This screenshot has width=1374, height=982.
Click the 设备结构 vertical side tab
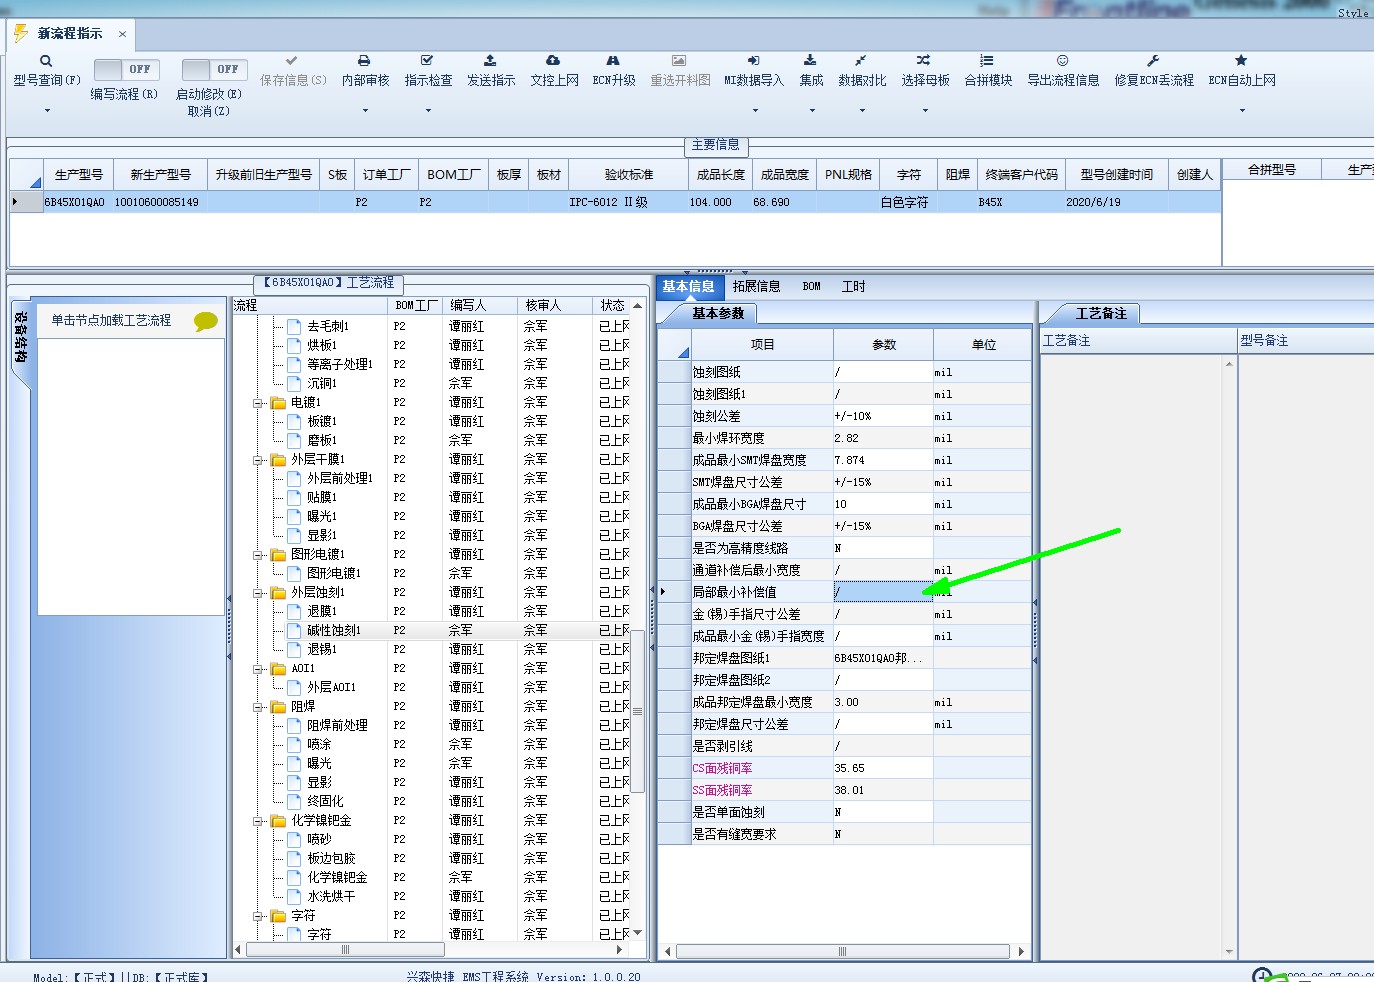pyautogui.click(x=21, y=336)
